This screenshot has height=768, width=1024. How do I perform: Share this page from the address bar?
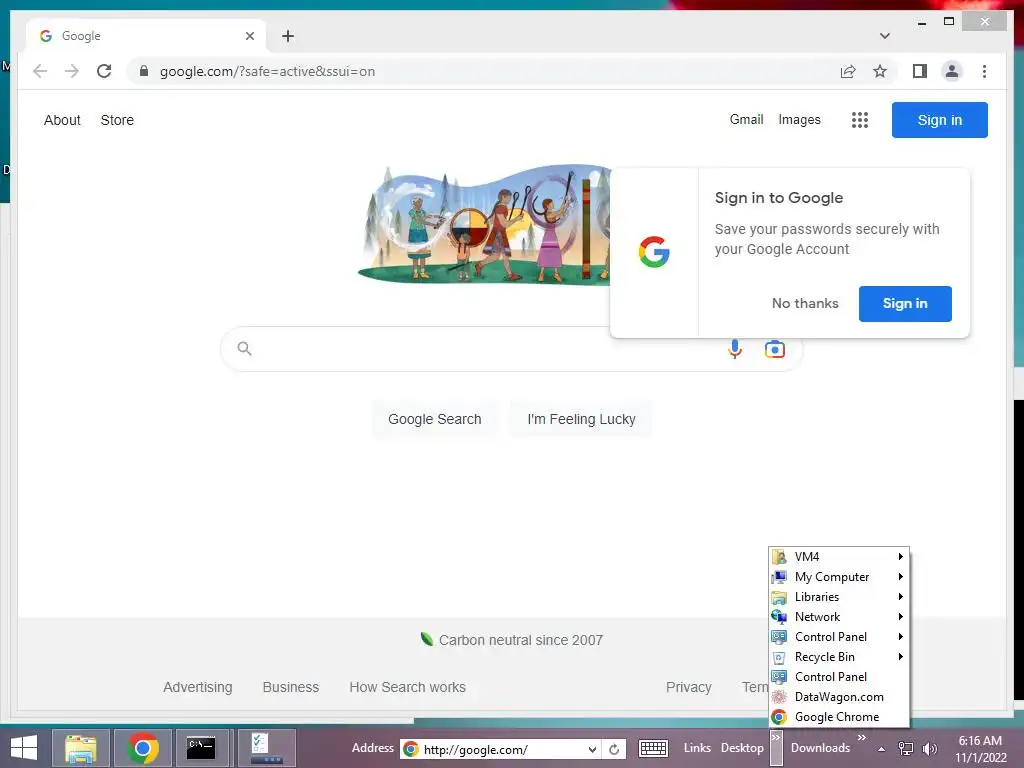[848, 71]
